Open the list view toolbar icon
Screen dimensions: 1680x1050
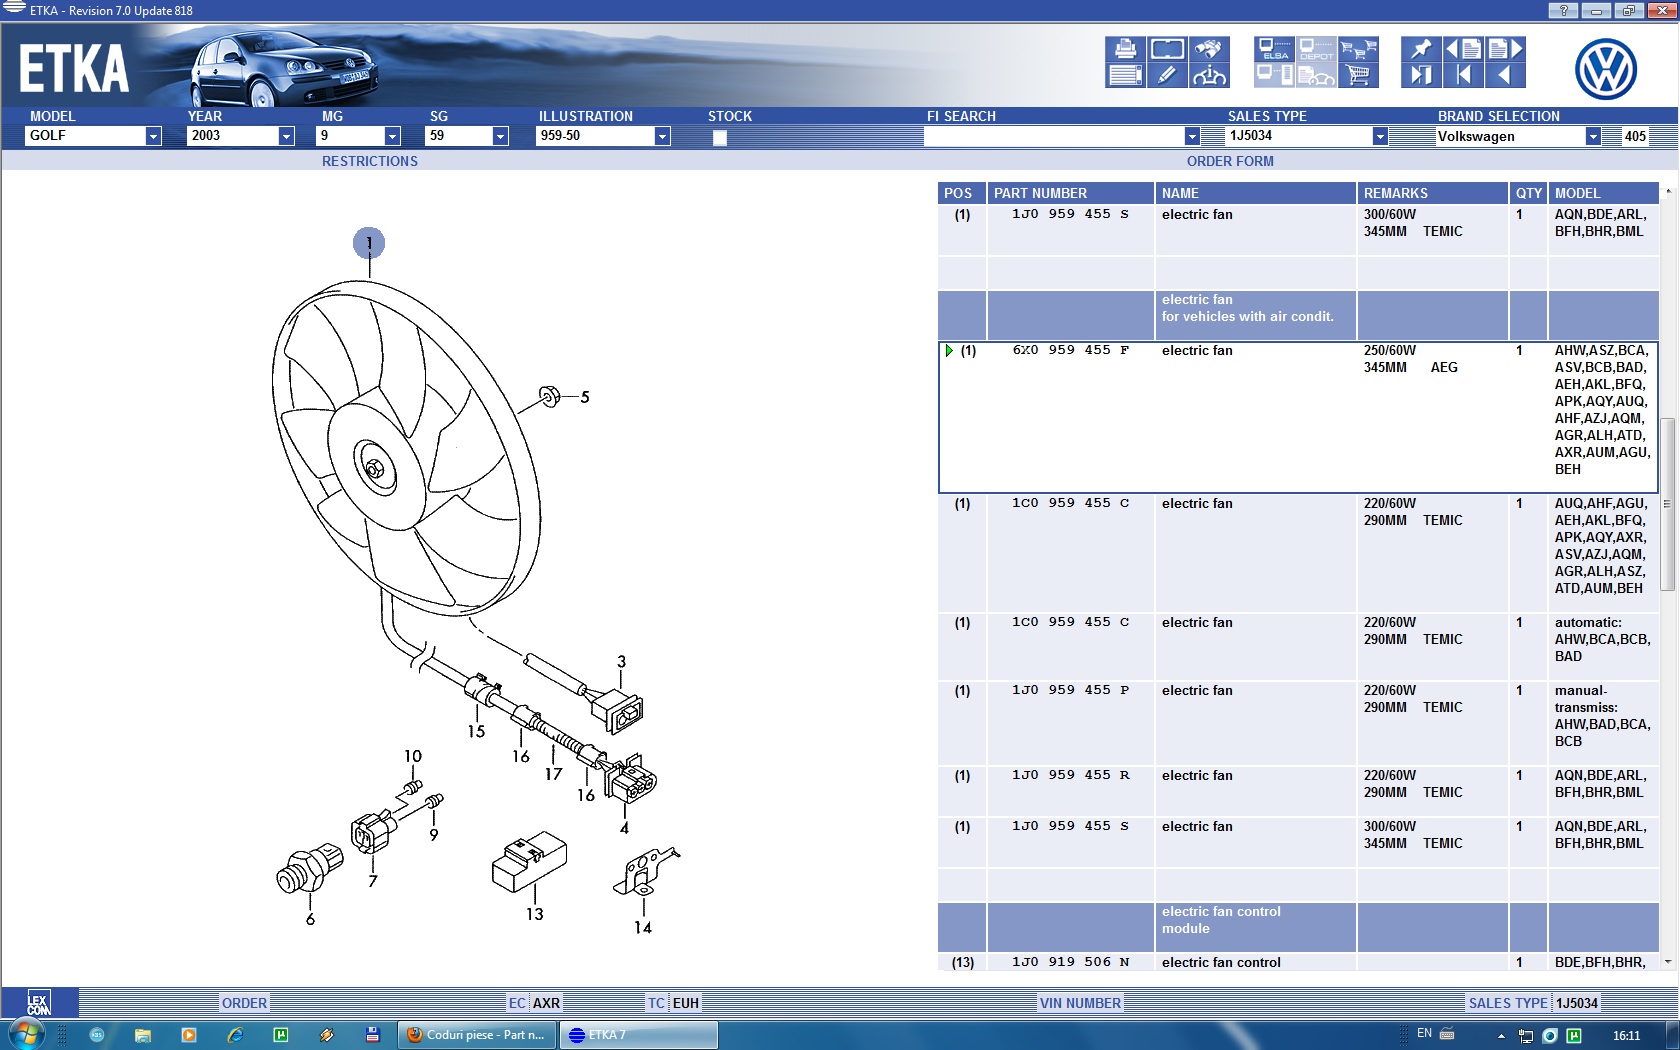(x=1125, y=75)
